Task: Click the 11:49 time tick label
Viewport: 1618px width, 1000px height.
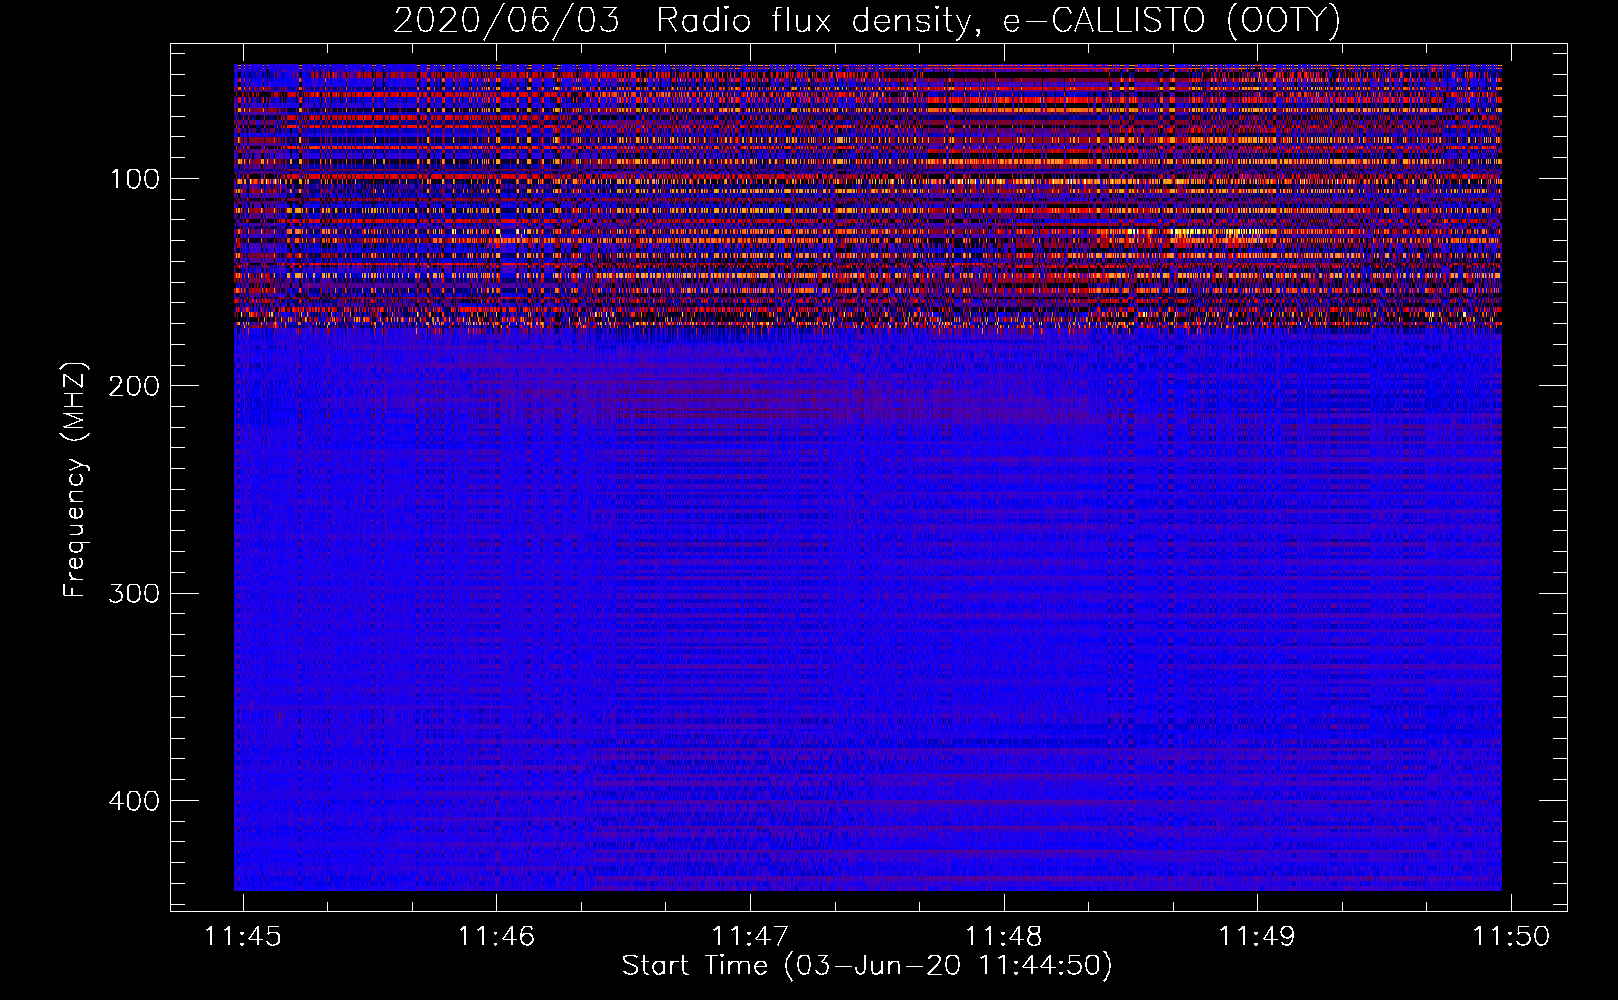Action: 1256,936
